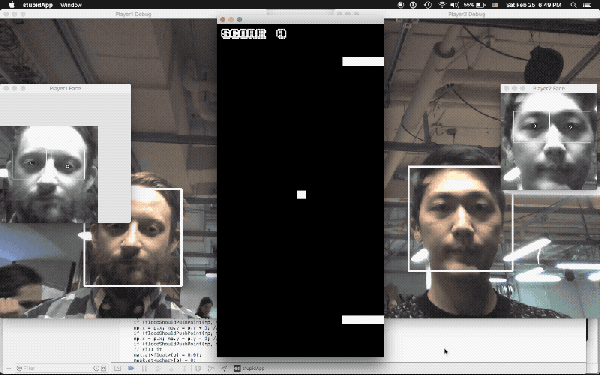Image resolution: width=600 pixels, height=375 pixels.
Task: Open the US flag input source menu
Action: [x=495, y=5]
